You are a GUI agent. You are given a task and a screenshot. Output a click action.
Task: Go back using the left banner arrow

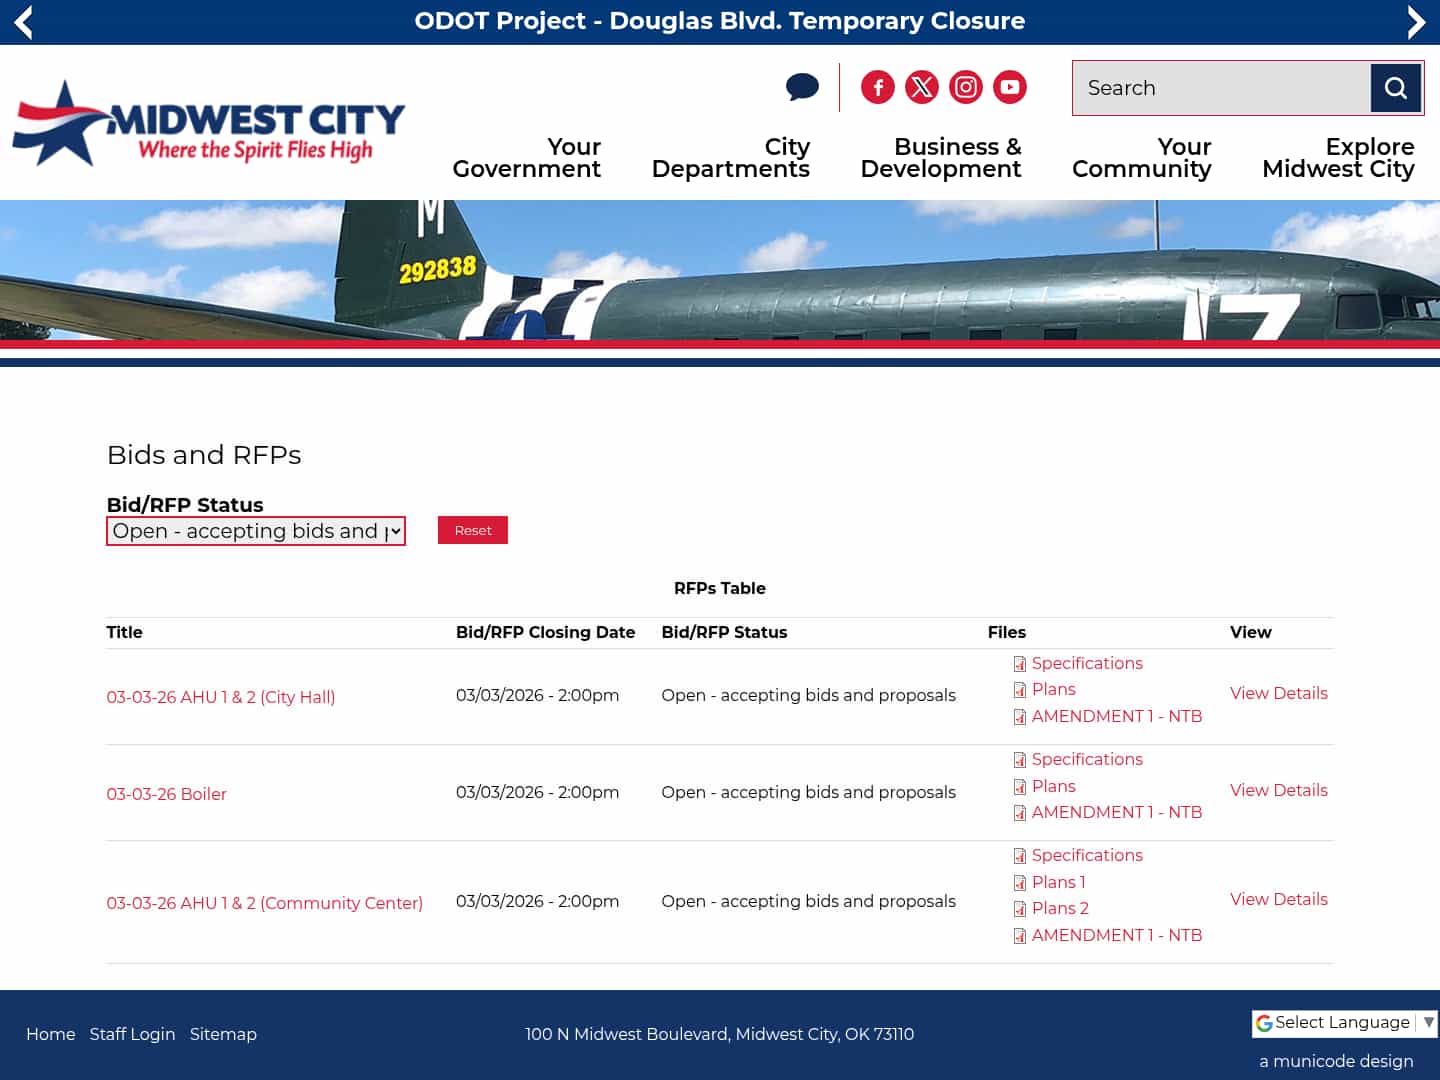22,21
